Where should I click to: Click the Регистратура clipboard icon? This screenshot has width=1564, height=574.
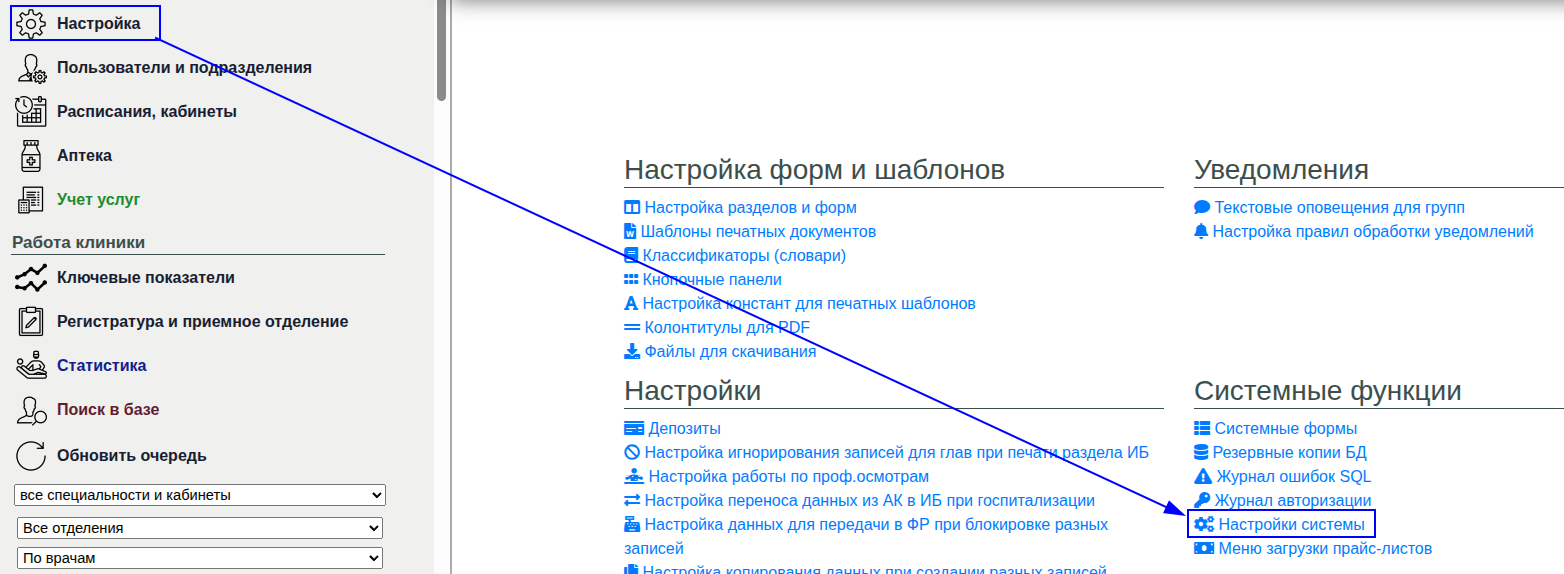[x=32, y=322]
